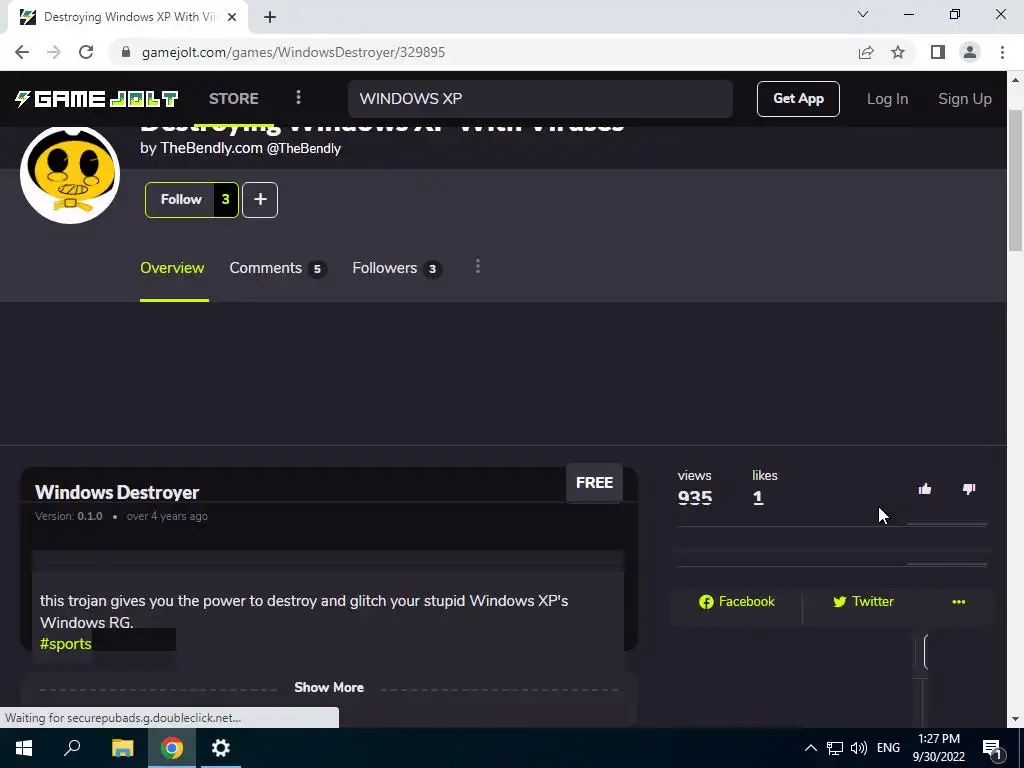Image resolution: width=1024 pixels, height=768 pixels.
Task: Select the Overview tab
Action: (x=172, y=268)
